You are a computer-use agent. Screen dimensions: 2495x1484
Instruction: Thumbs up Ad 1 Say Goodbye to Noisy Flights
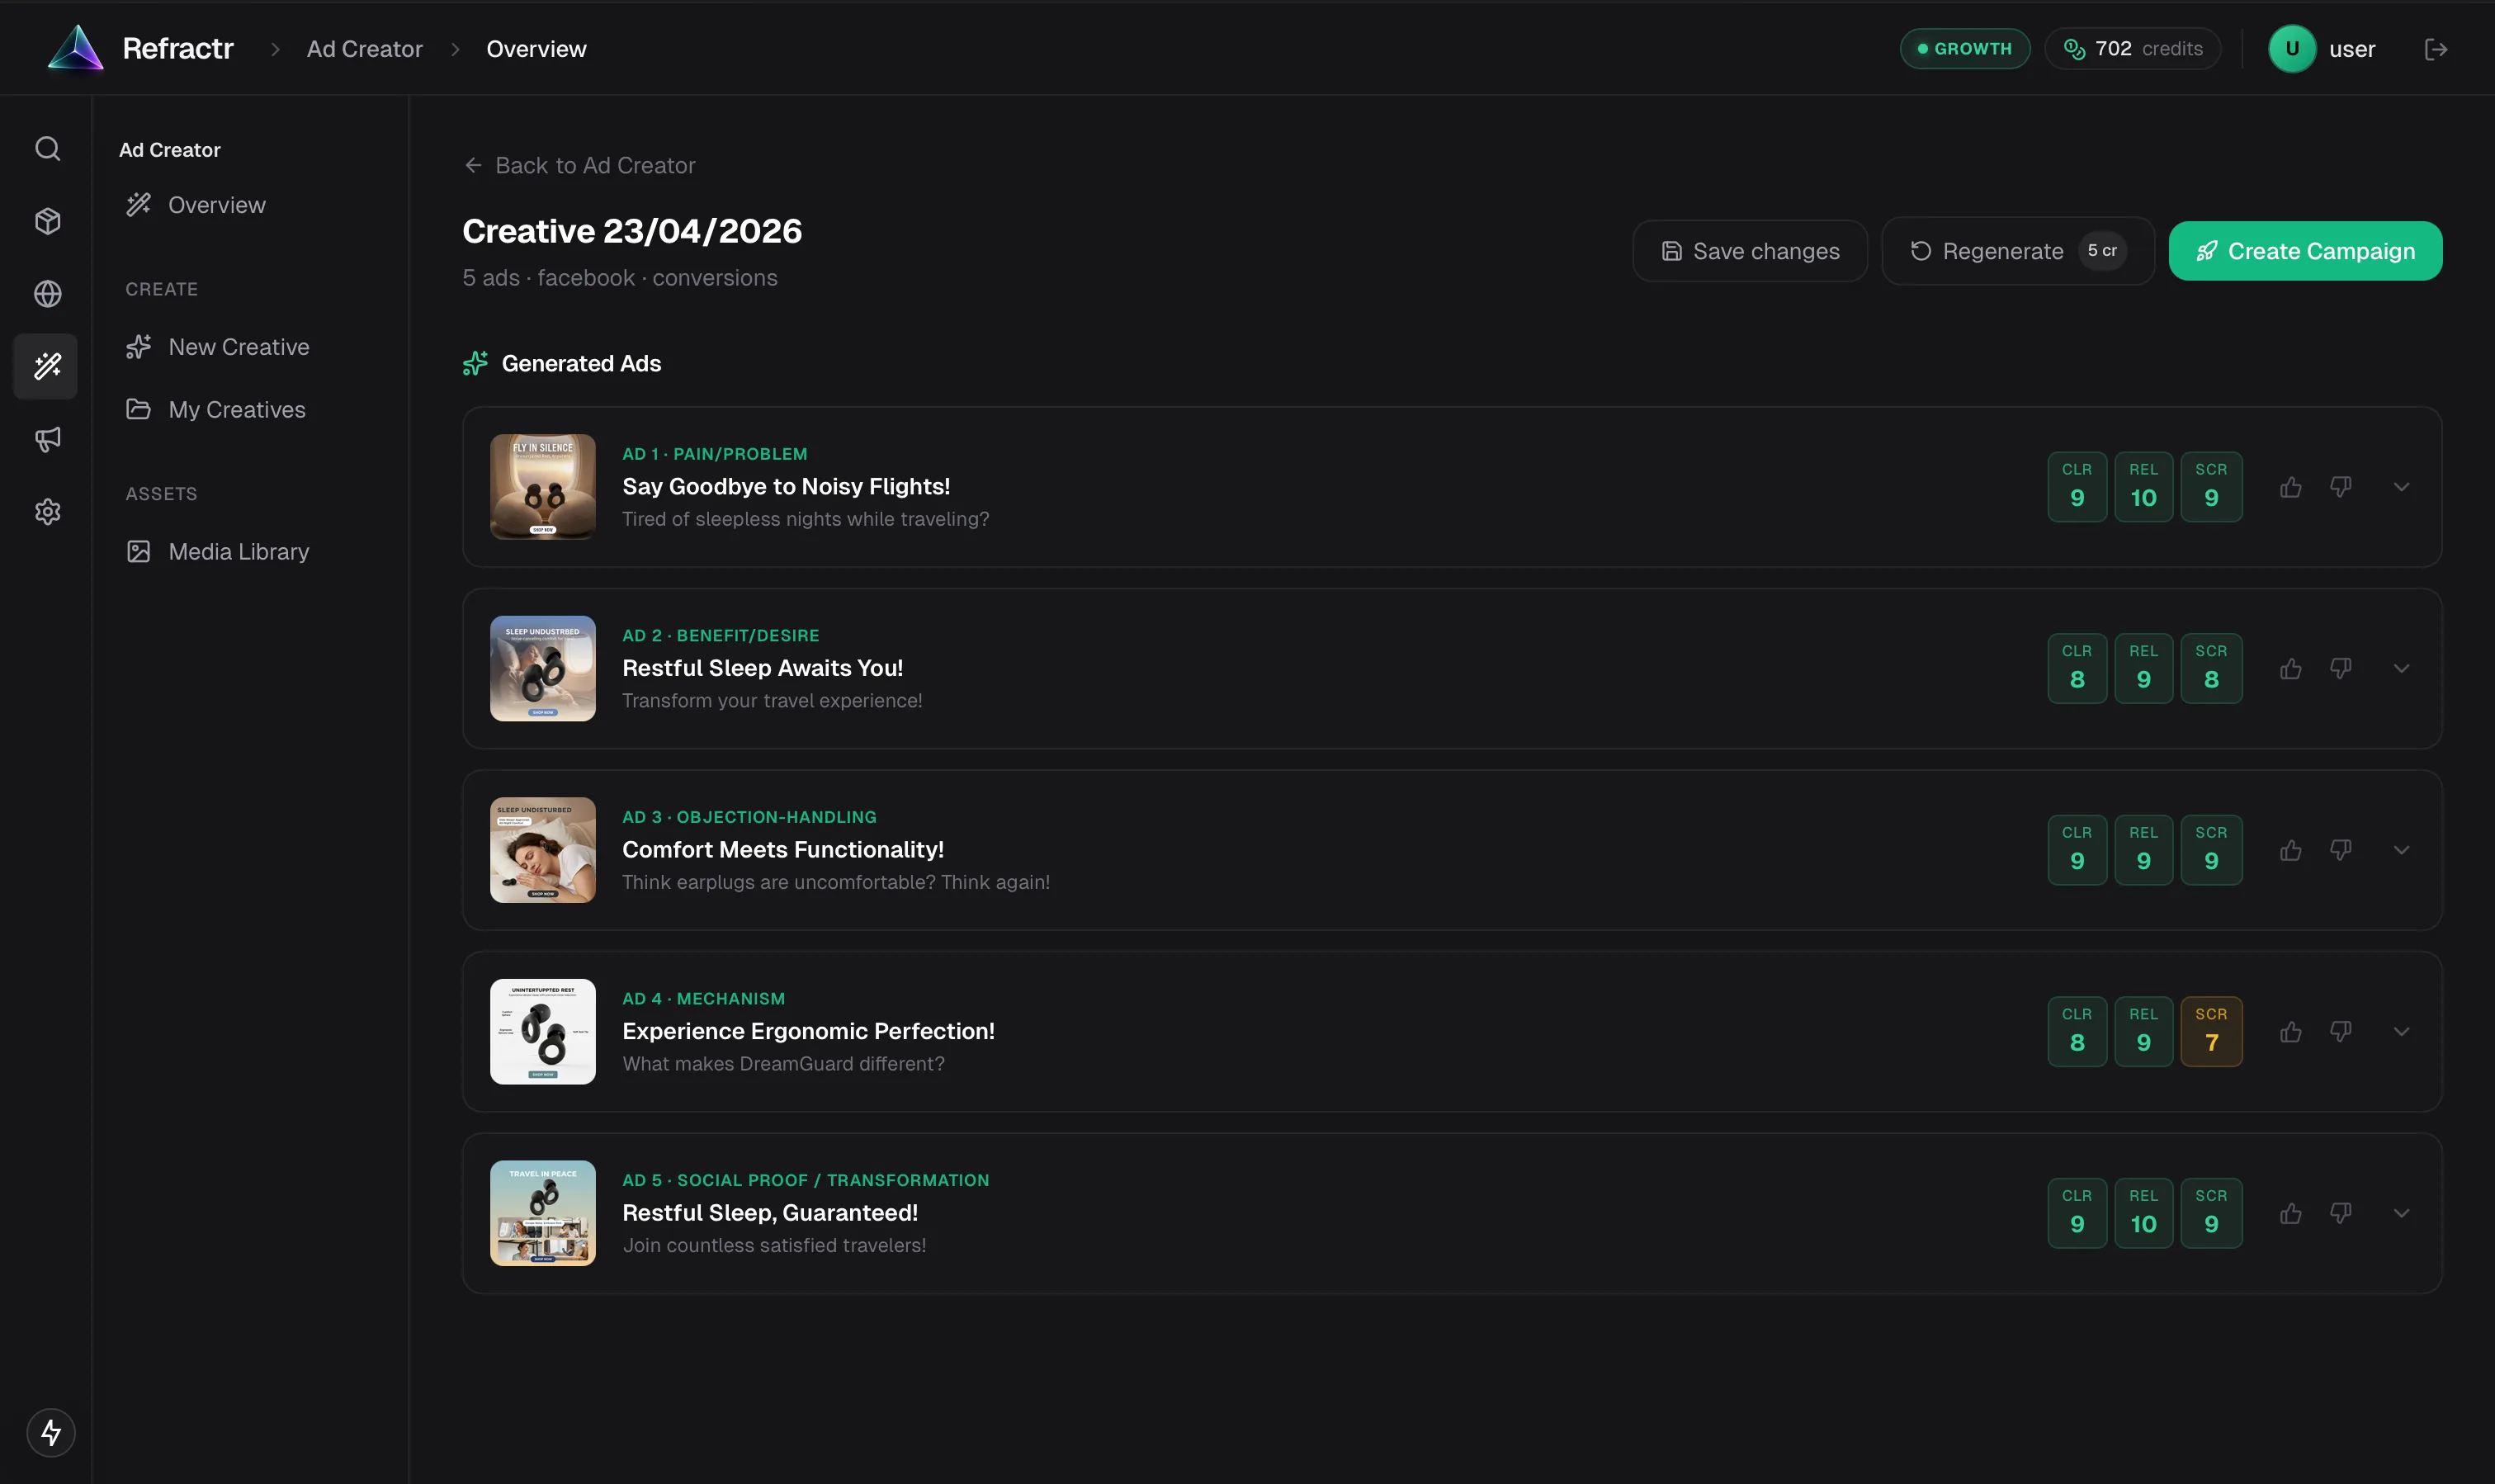[x=2291, y=487]
